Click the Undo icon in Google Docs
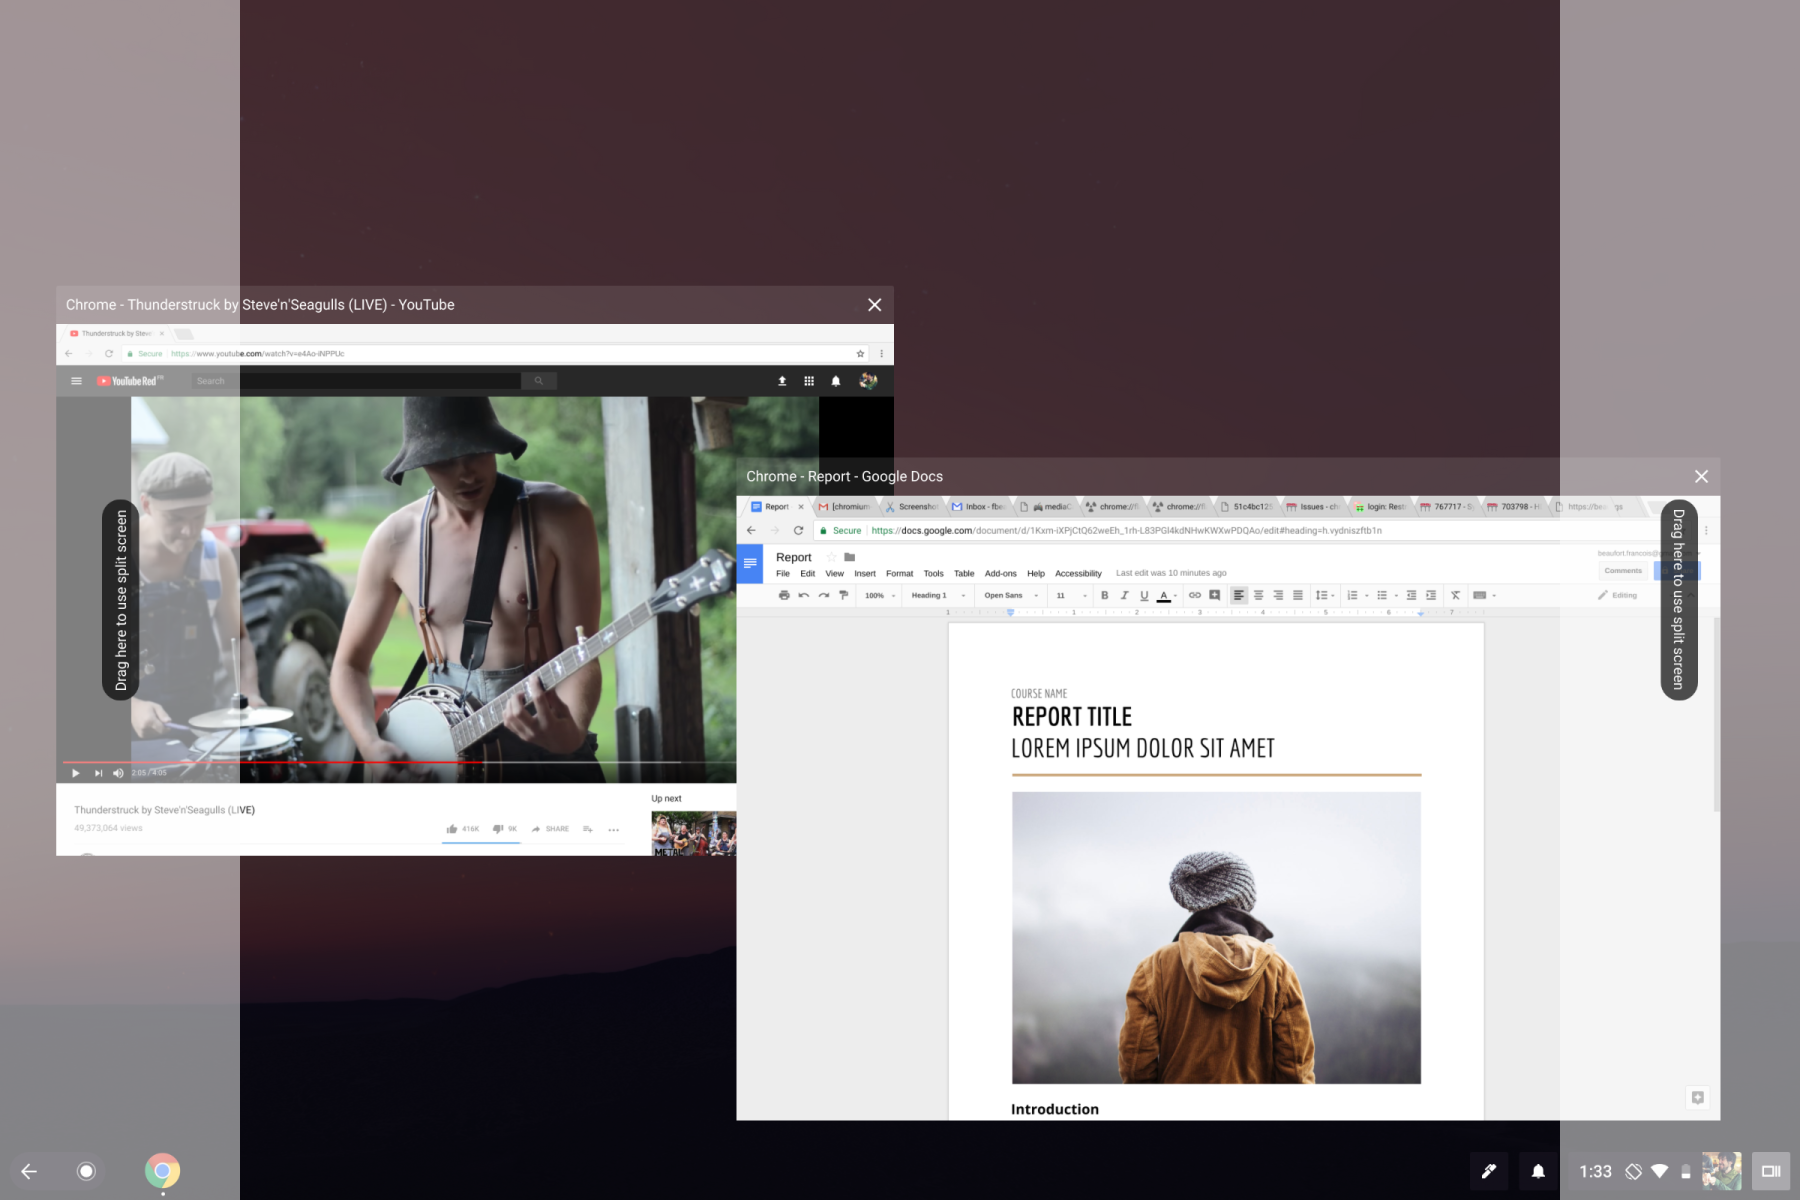Viewport: 1800px width, 1200px height. pyautogui.click(x=803, y=595)
